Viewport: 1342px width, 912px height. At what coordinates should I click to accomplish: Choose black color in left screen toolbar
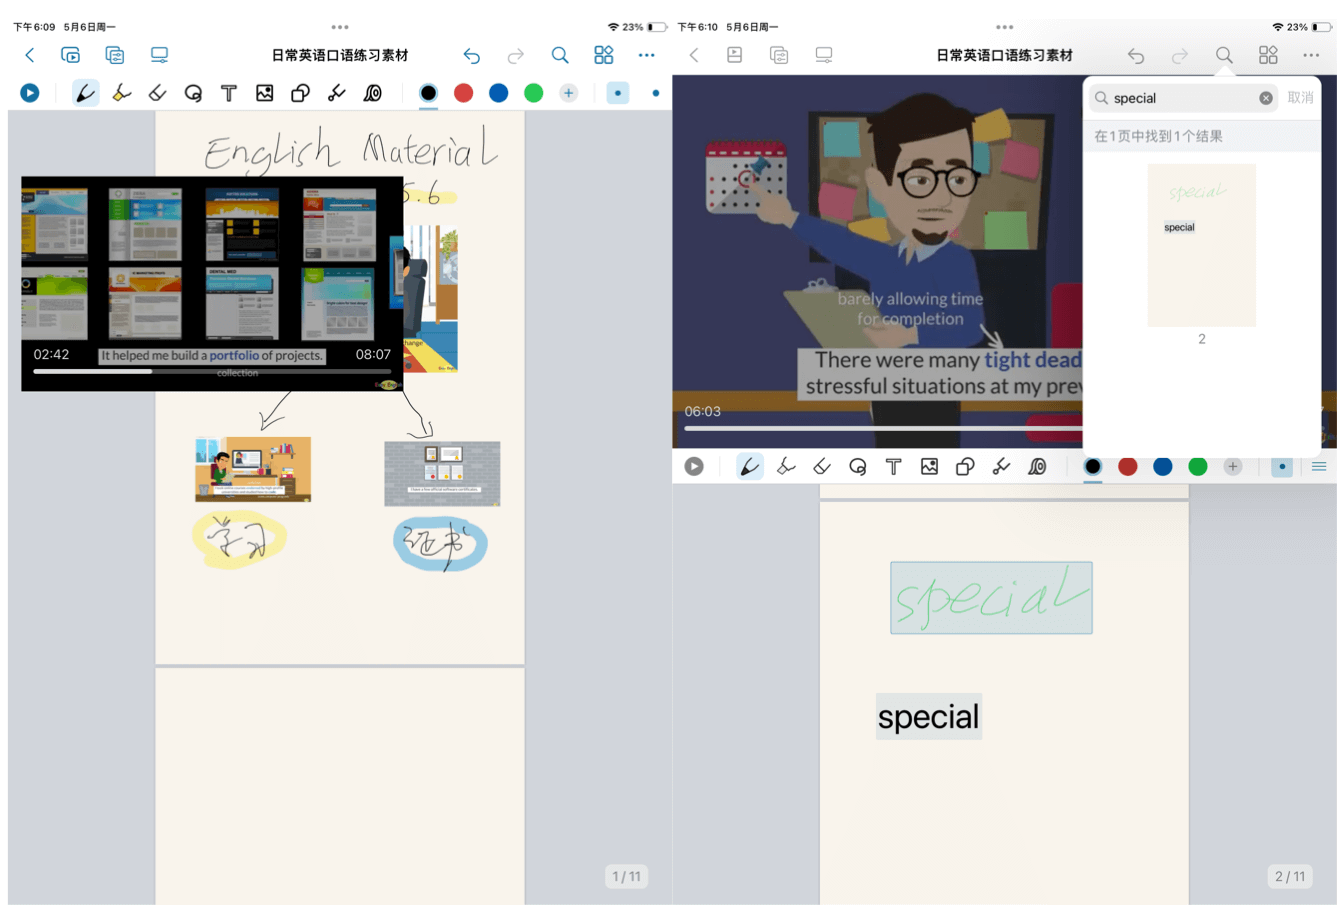tap(428, 93)
